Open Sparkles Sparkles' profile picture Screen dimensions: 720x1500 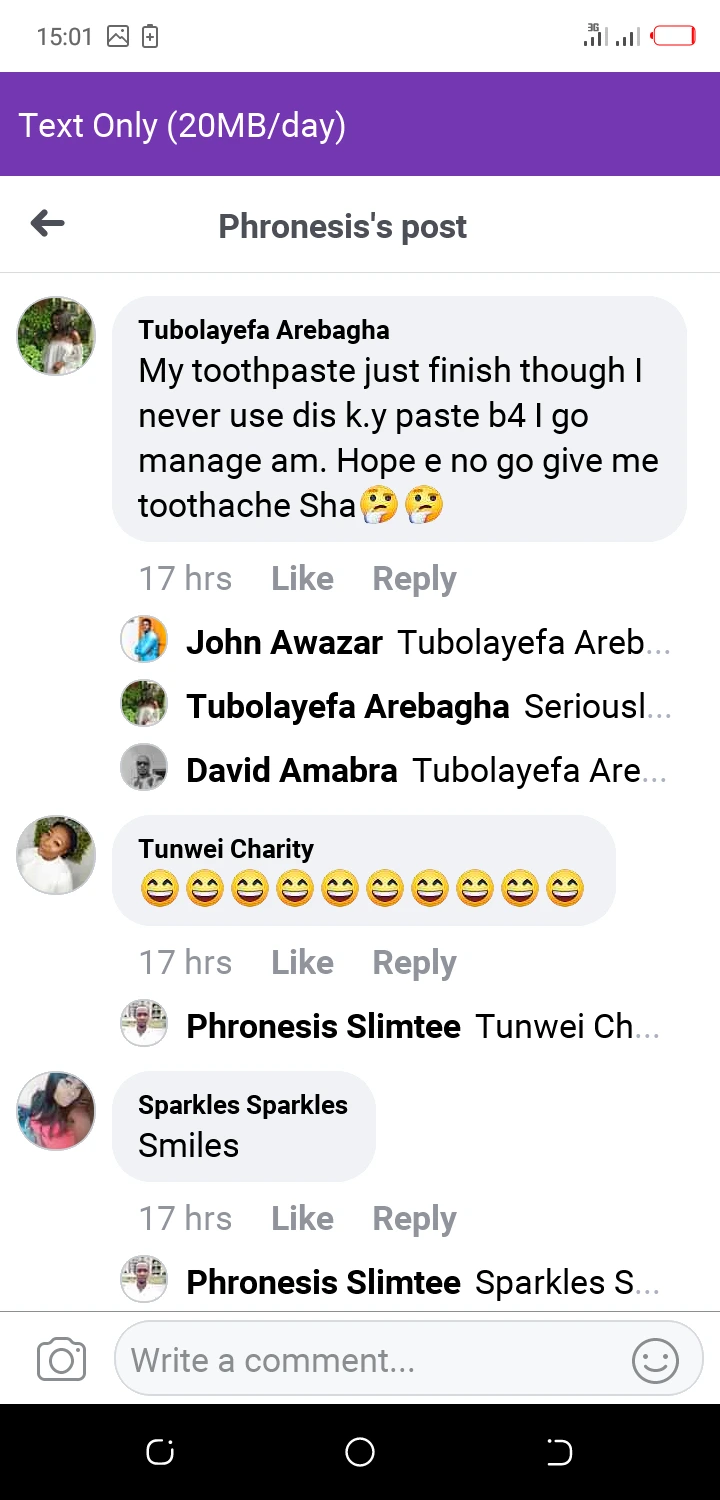click(x=56, y=1110)
